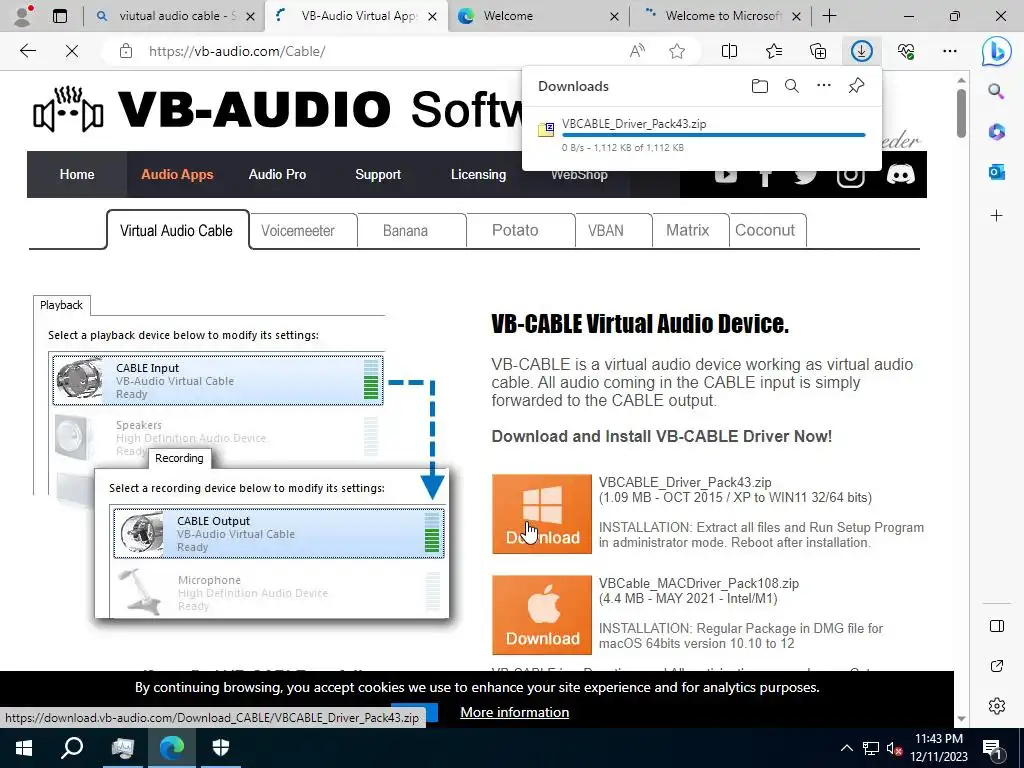
Task: Open sidebar settings gear
Action: pyautogui.click(x=997, y=706)
